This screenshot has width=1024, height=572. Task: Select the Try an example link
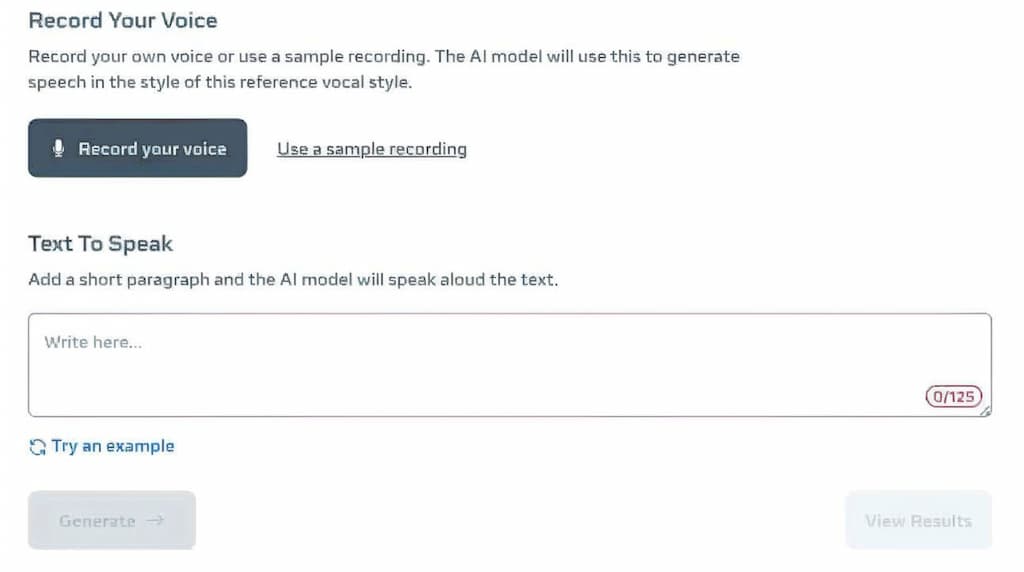[x=112, y=446]
